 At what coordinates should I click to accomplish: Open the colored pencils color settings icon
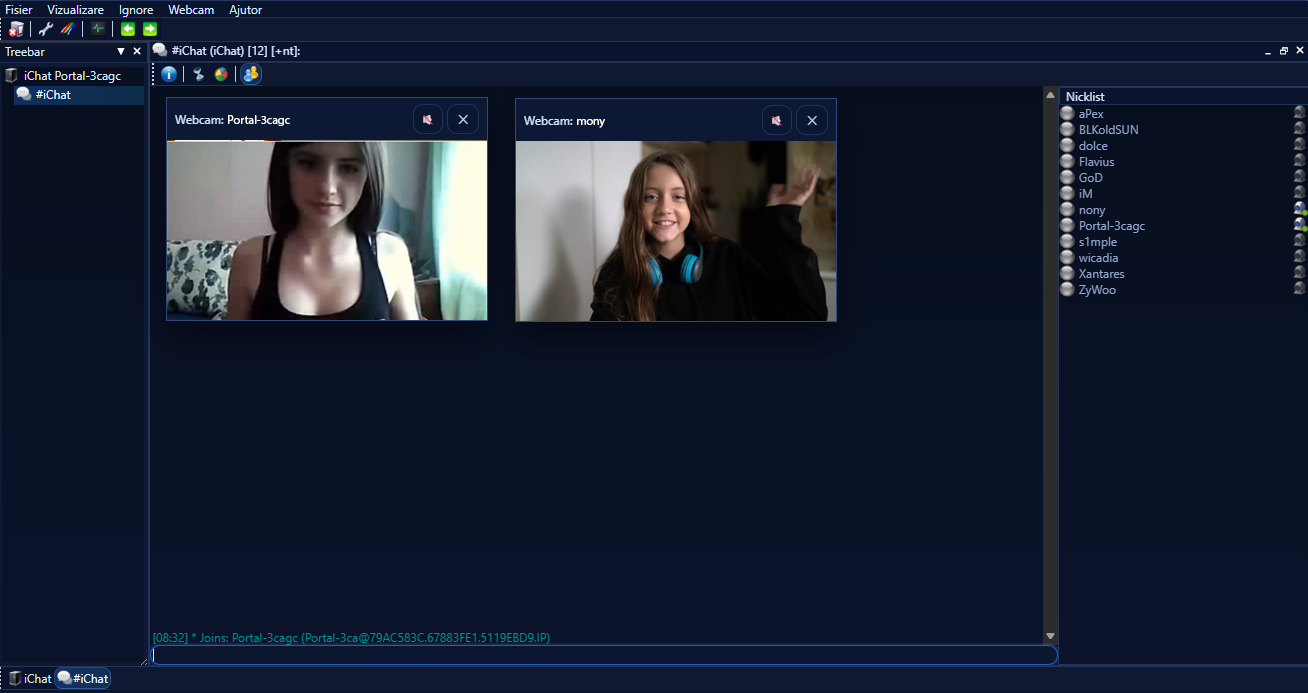[x=67, y=29]
